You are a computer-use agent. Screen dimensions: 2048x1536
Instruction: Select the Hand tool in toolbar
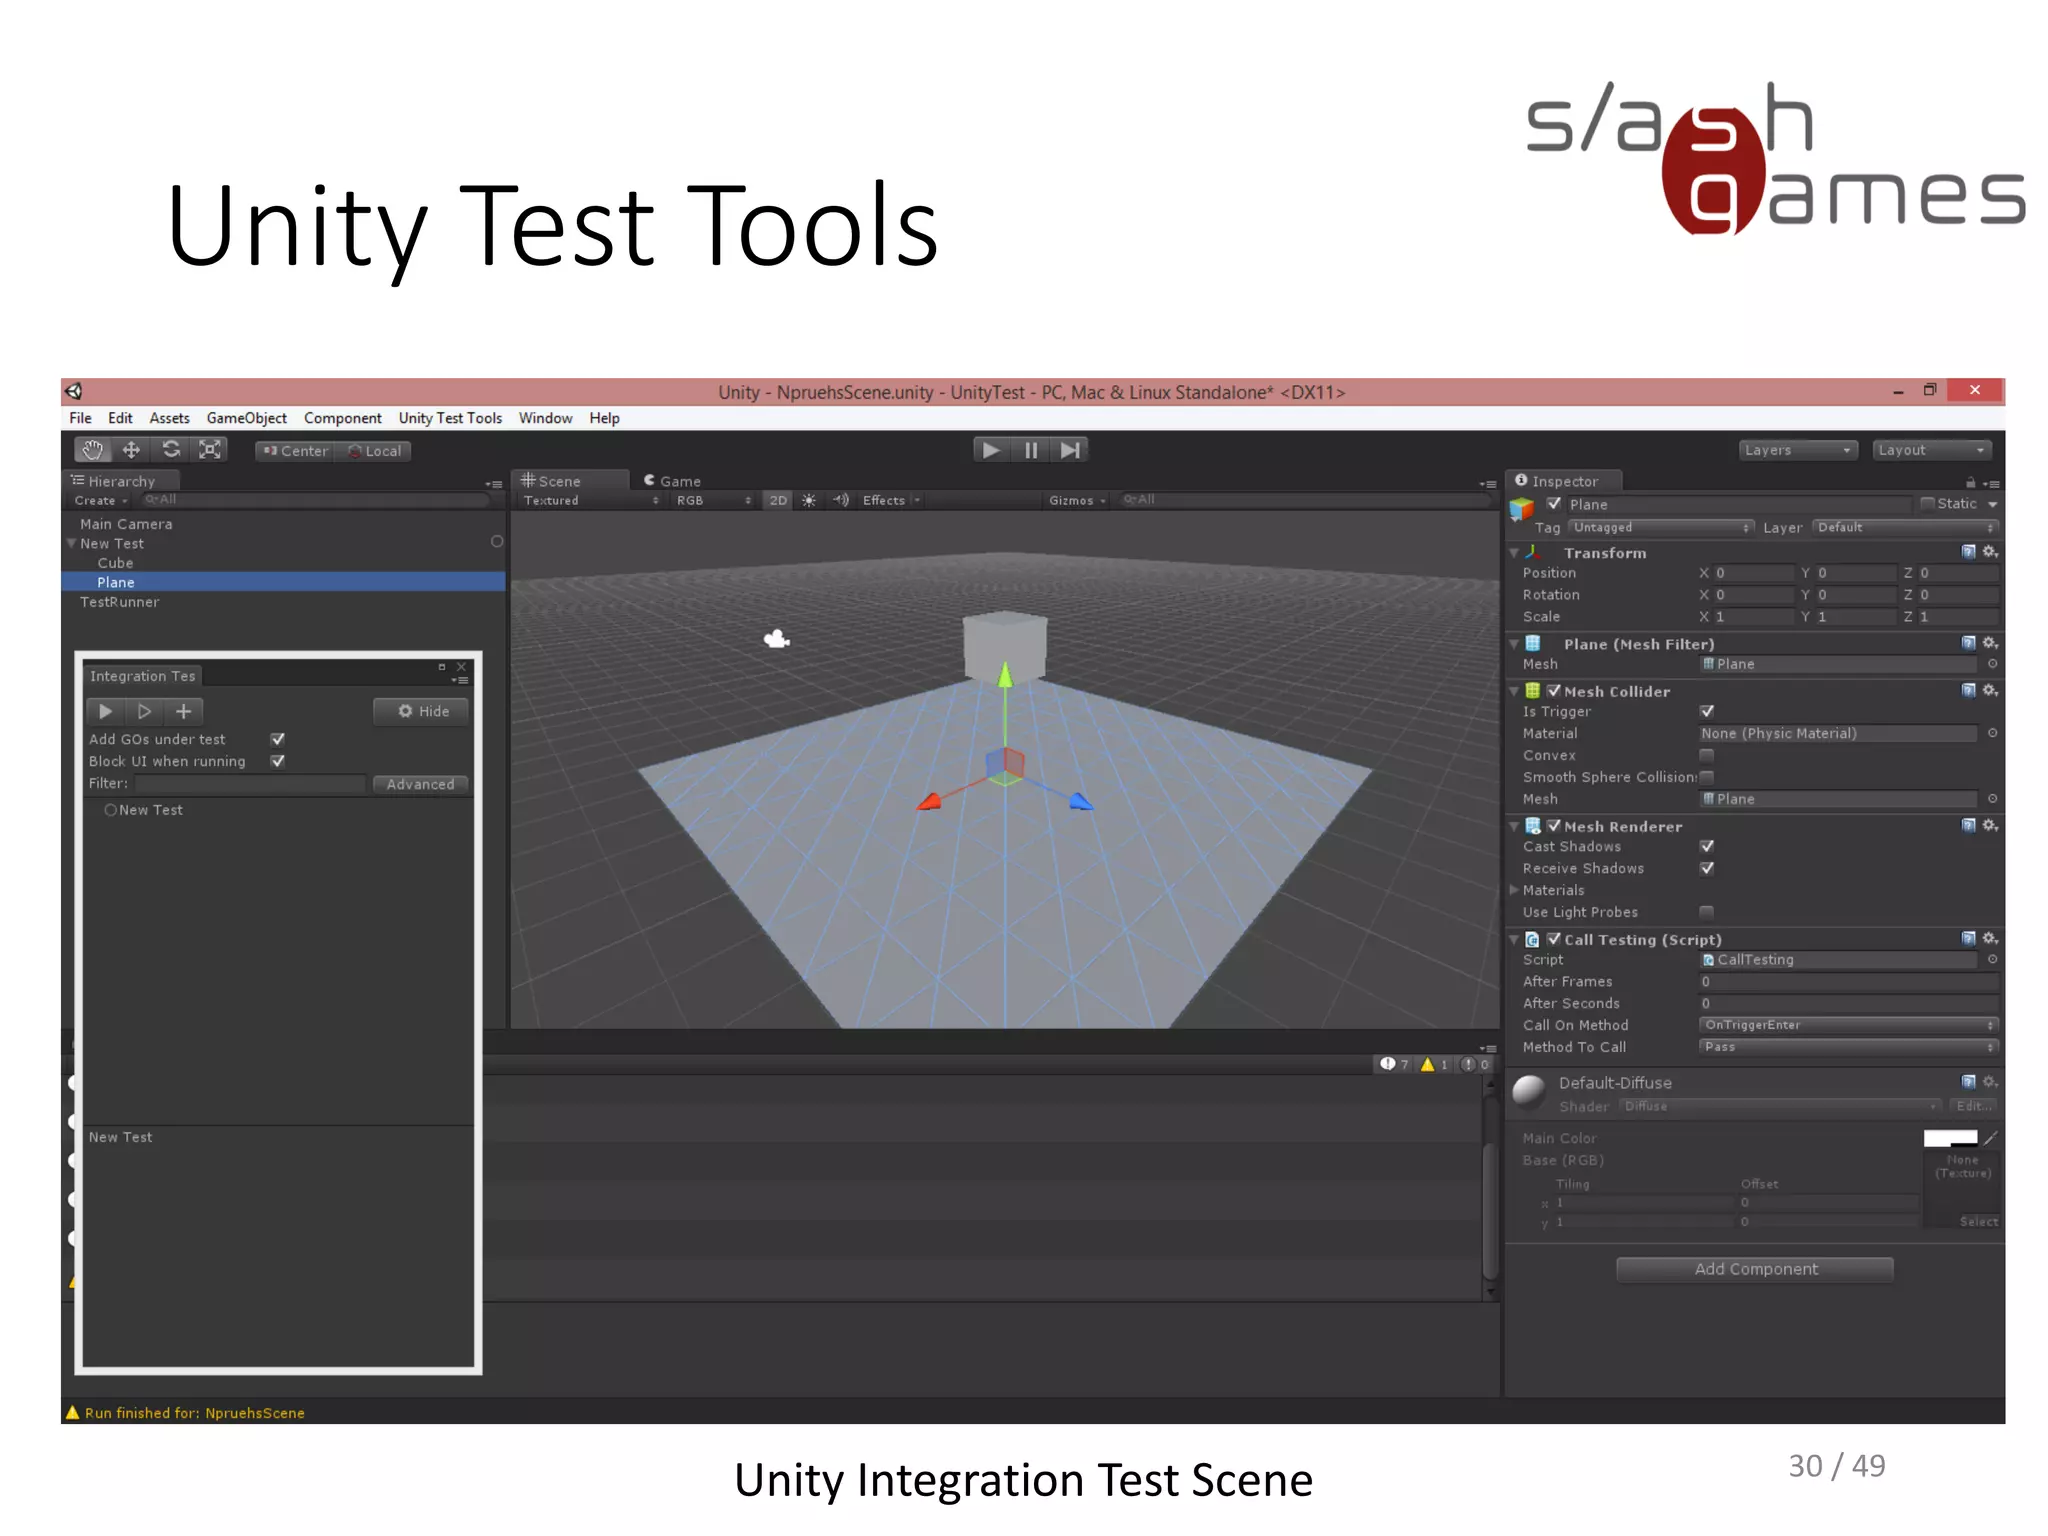tap(92, 450)
